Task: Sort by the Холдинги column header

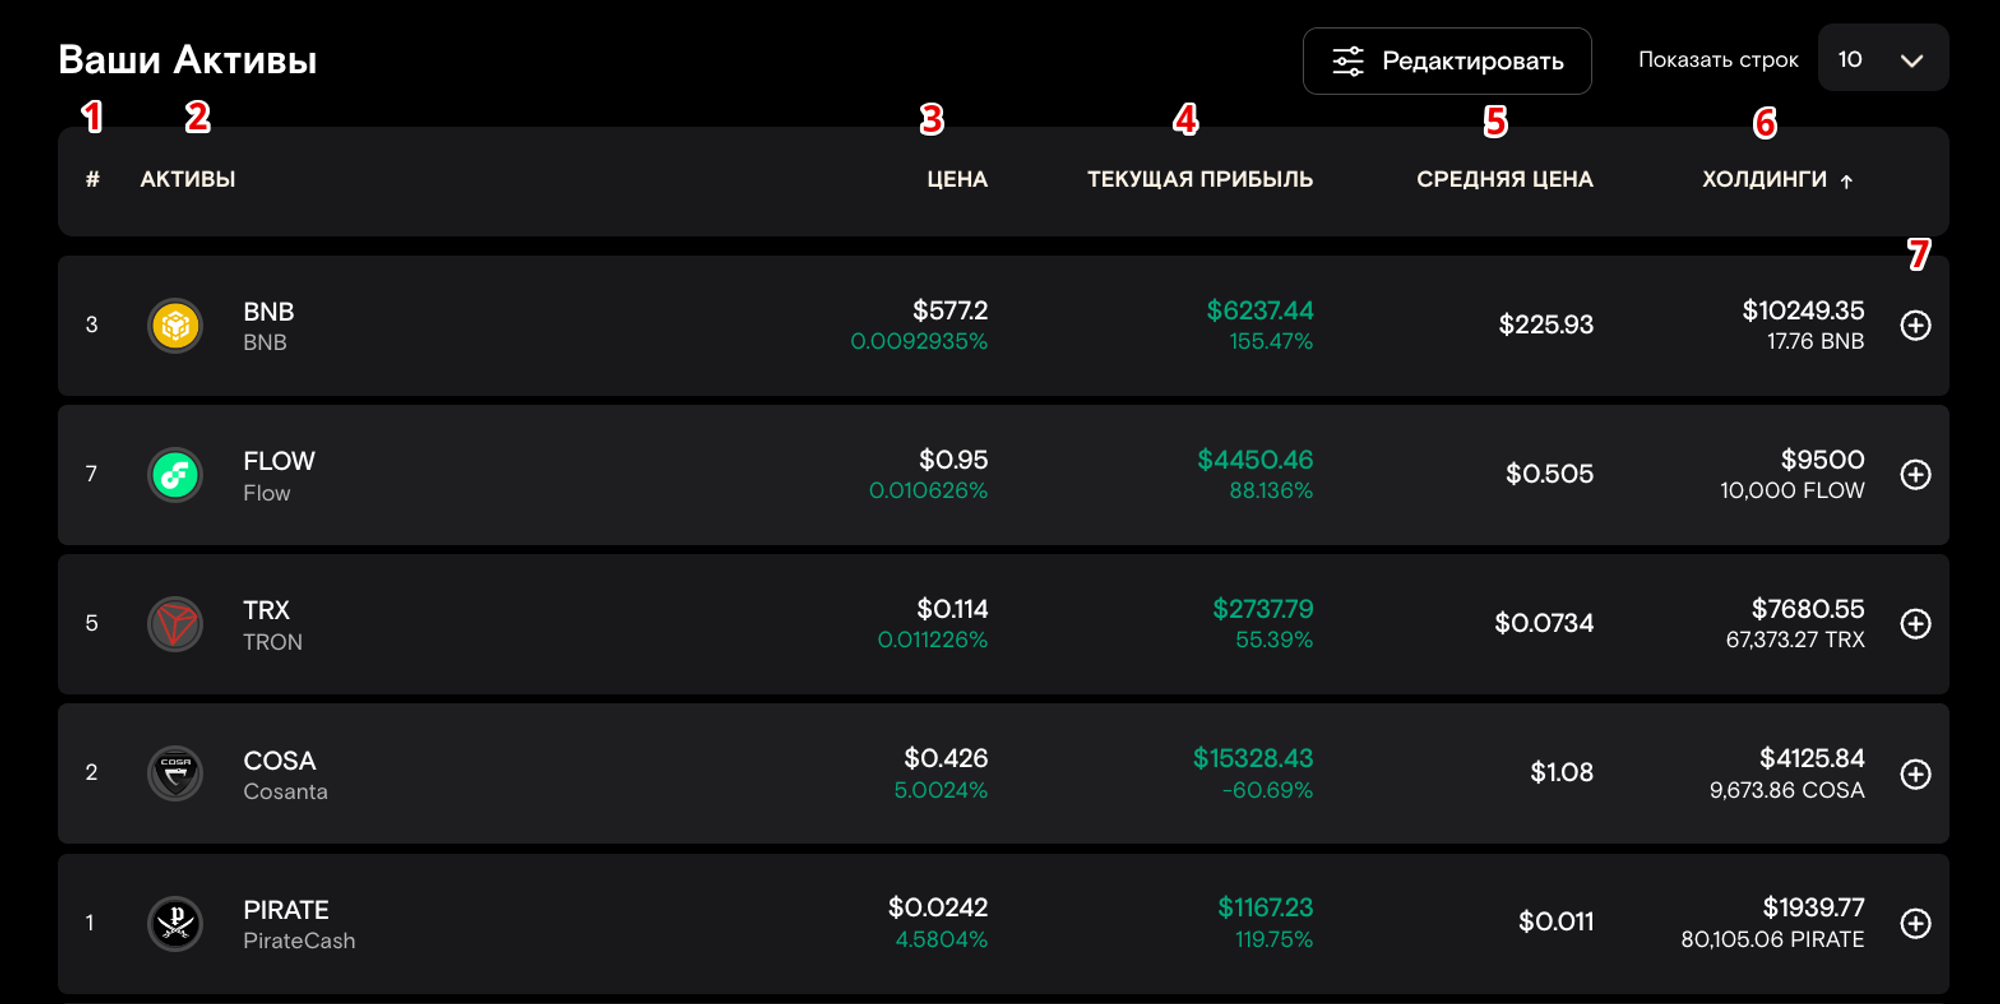Action: click(x=1764, y=179)
